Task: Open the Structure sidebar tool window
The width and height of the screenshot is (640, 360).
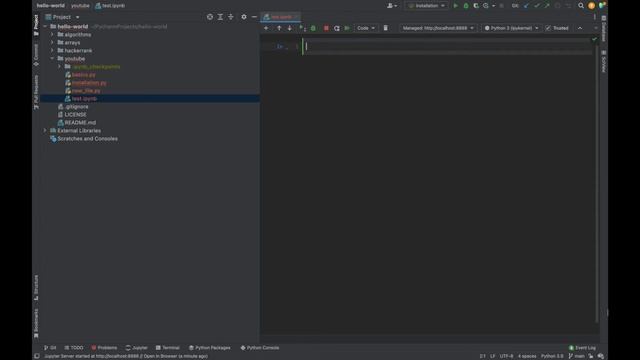Action: (x=36, y=287)
